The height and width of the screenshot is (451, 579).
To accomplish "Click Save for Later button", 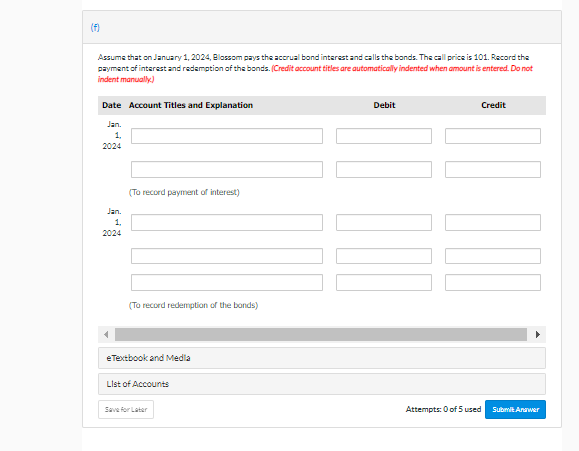I will [x=126, y=409].
